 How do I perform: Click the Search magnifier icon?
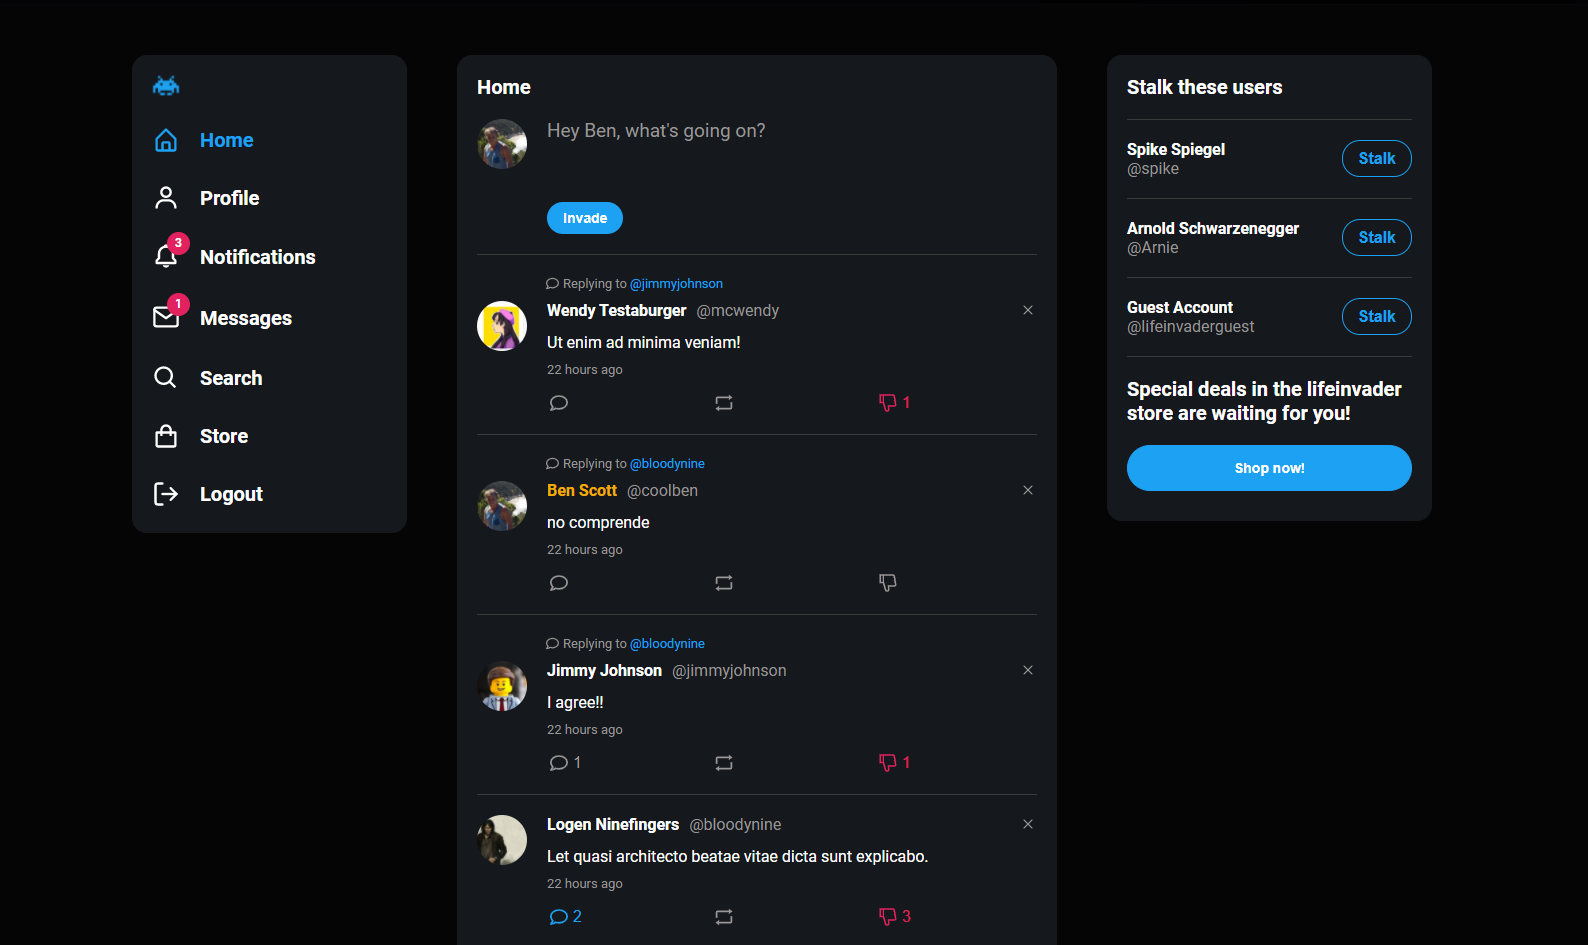click(x=166, y=378)
